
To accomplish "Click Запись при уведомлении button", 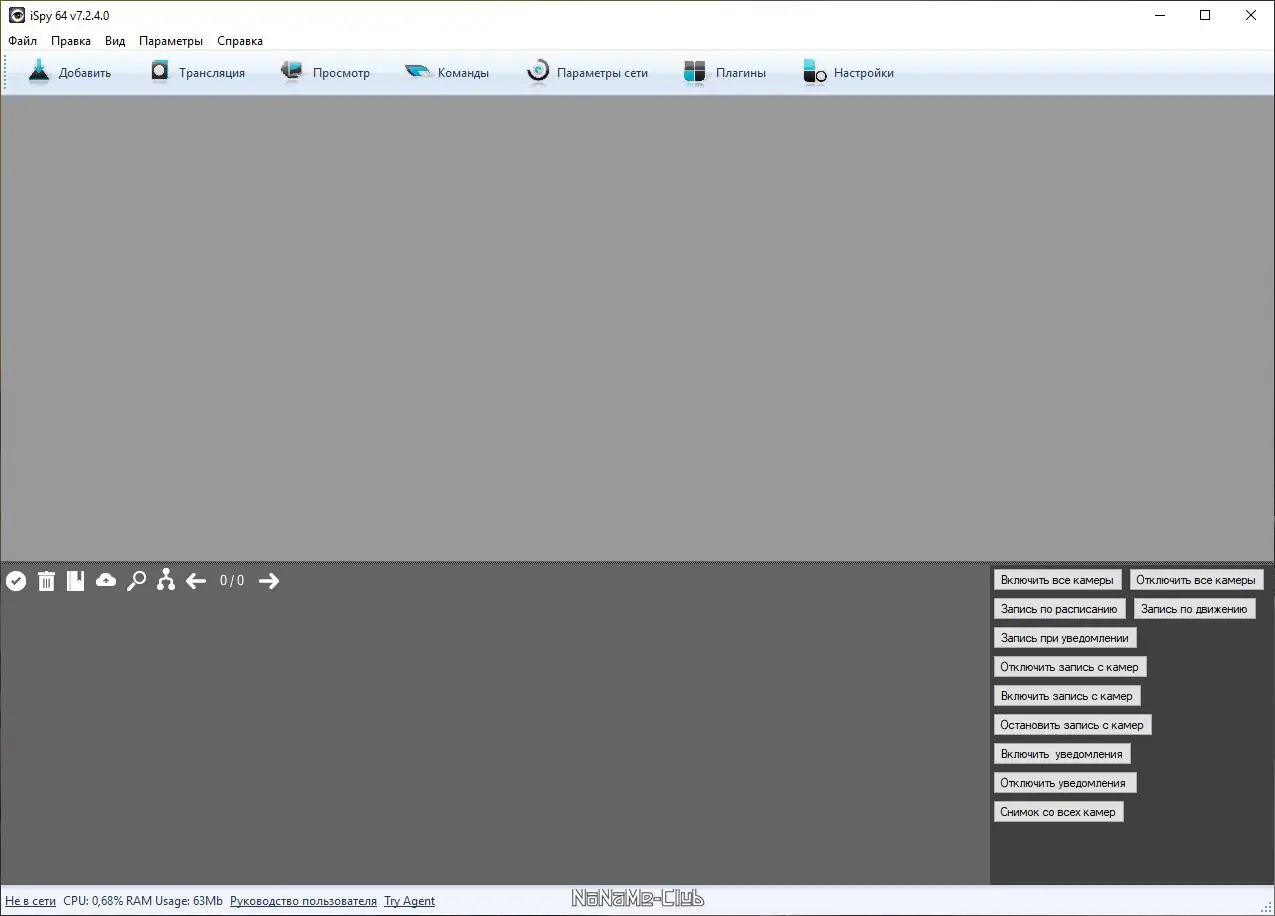I will coord(1065,638).
